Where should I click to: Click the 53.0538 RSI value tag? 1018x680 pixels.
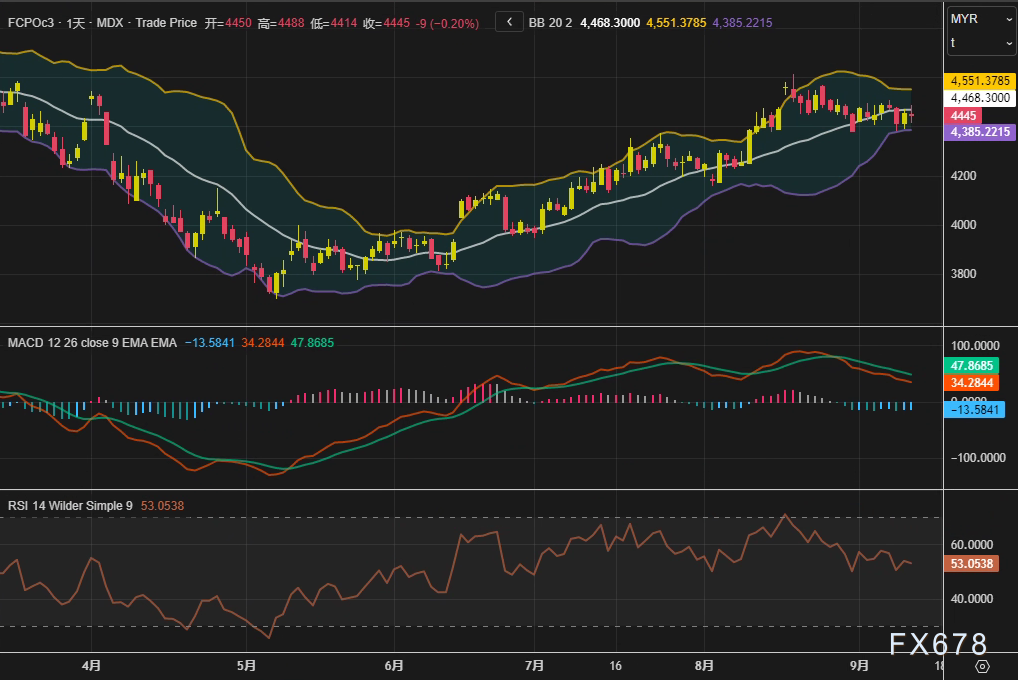971,564
